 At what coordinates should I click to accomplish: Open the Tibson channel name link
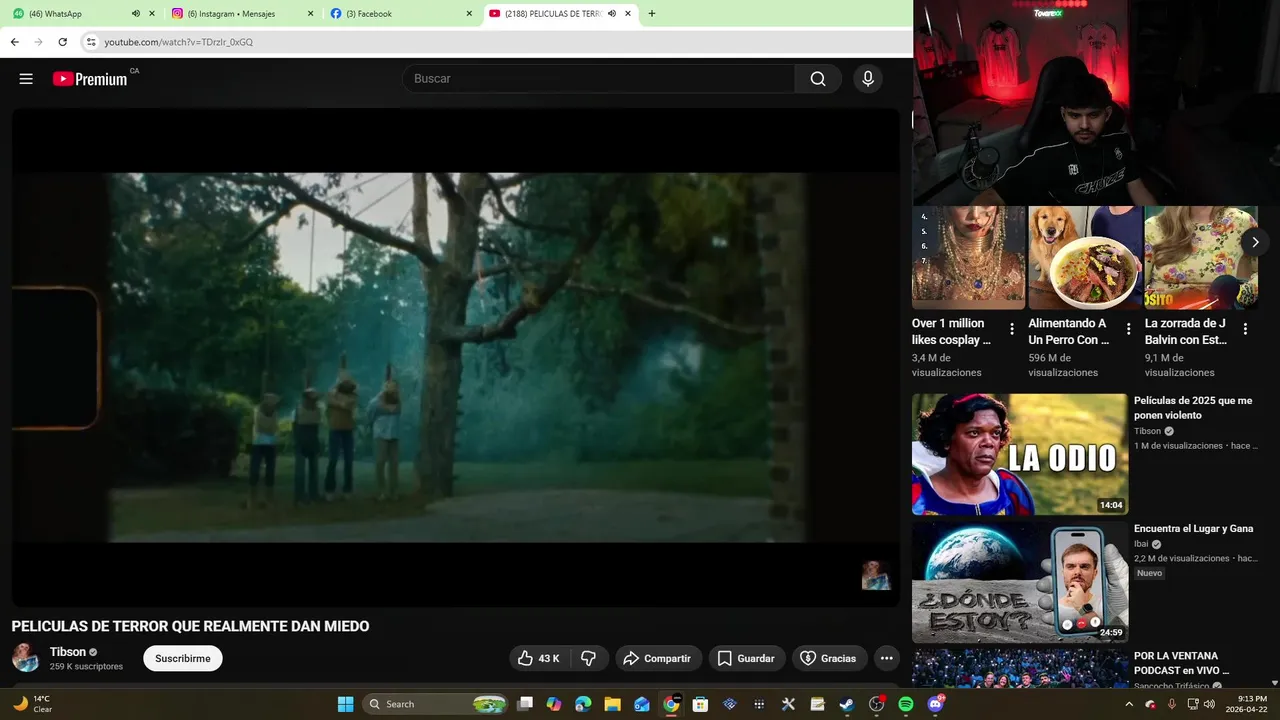[x=68, y=652]
